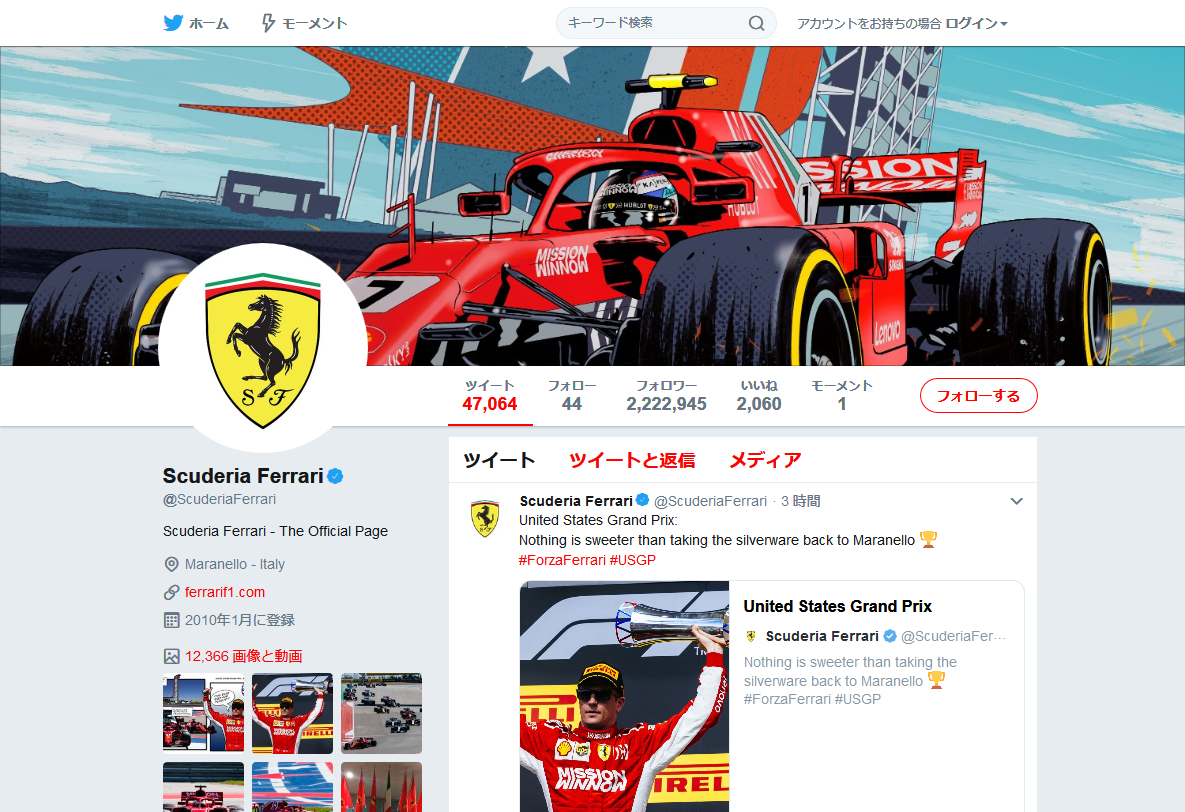Open the lightning bolt Moments icon
This screenshot has width=1185, height=812.
[x=268, y=23]
